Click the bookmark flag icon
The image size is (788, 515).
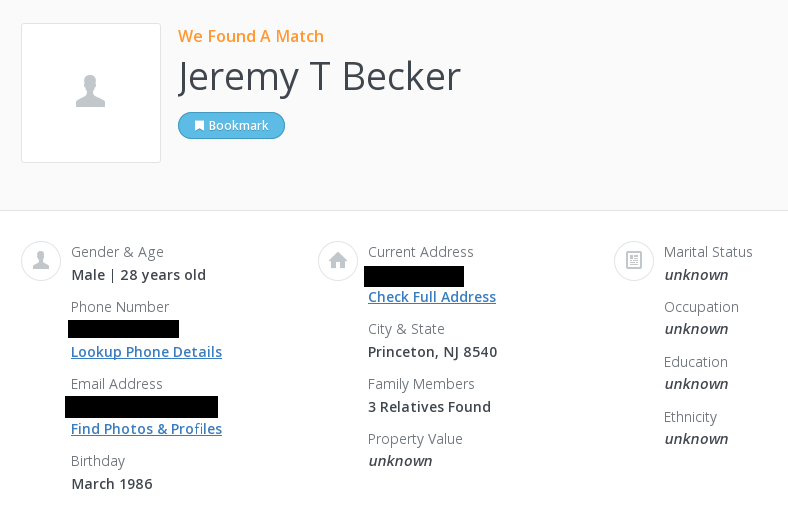tap(200, 126)
